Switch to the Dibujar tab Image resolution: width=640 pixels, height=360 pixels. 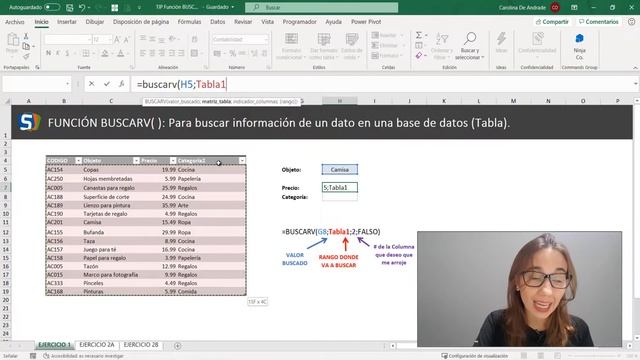coord(95,22)
